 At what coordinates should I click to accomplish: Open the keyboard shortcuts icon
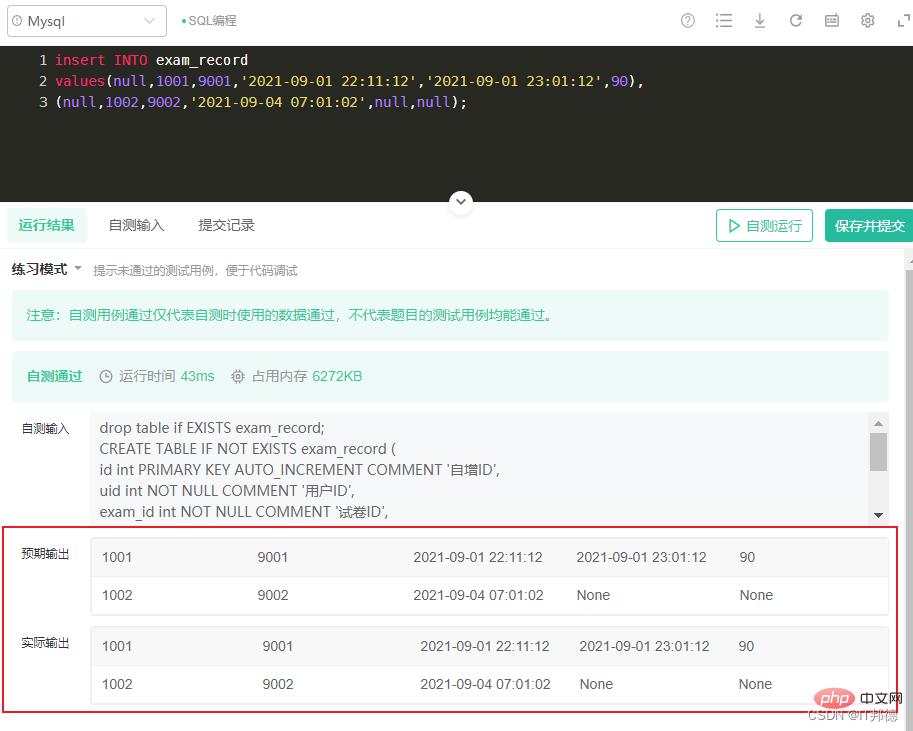click(x=832, y=21)
